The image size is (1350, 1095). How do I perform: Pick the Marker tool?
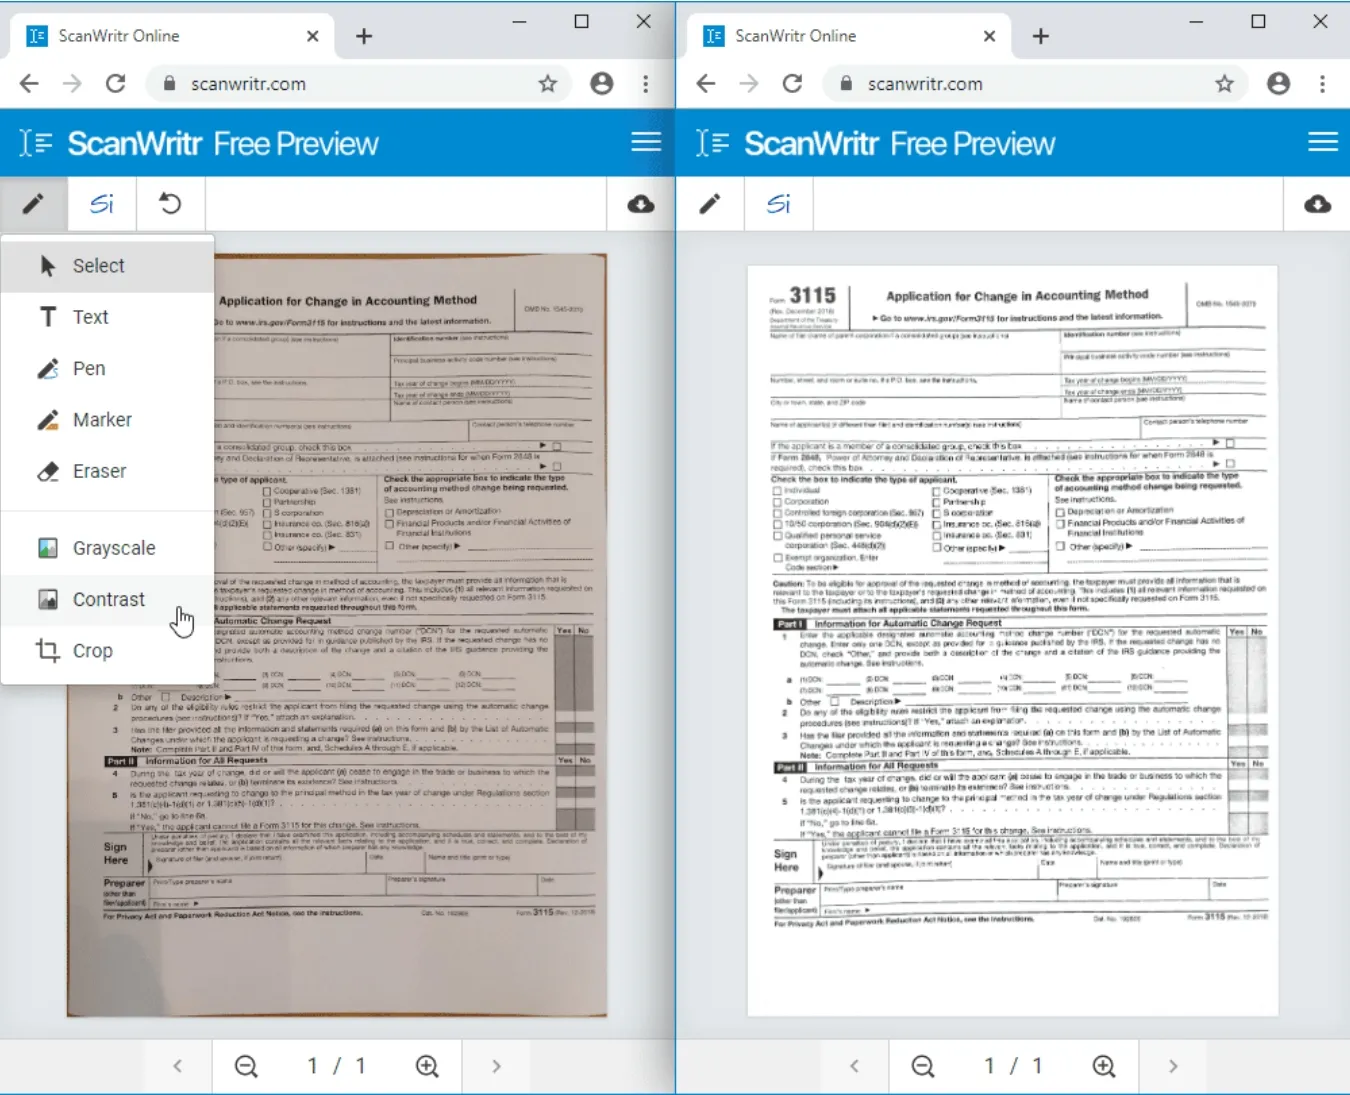point(101,419)
